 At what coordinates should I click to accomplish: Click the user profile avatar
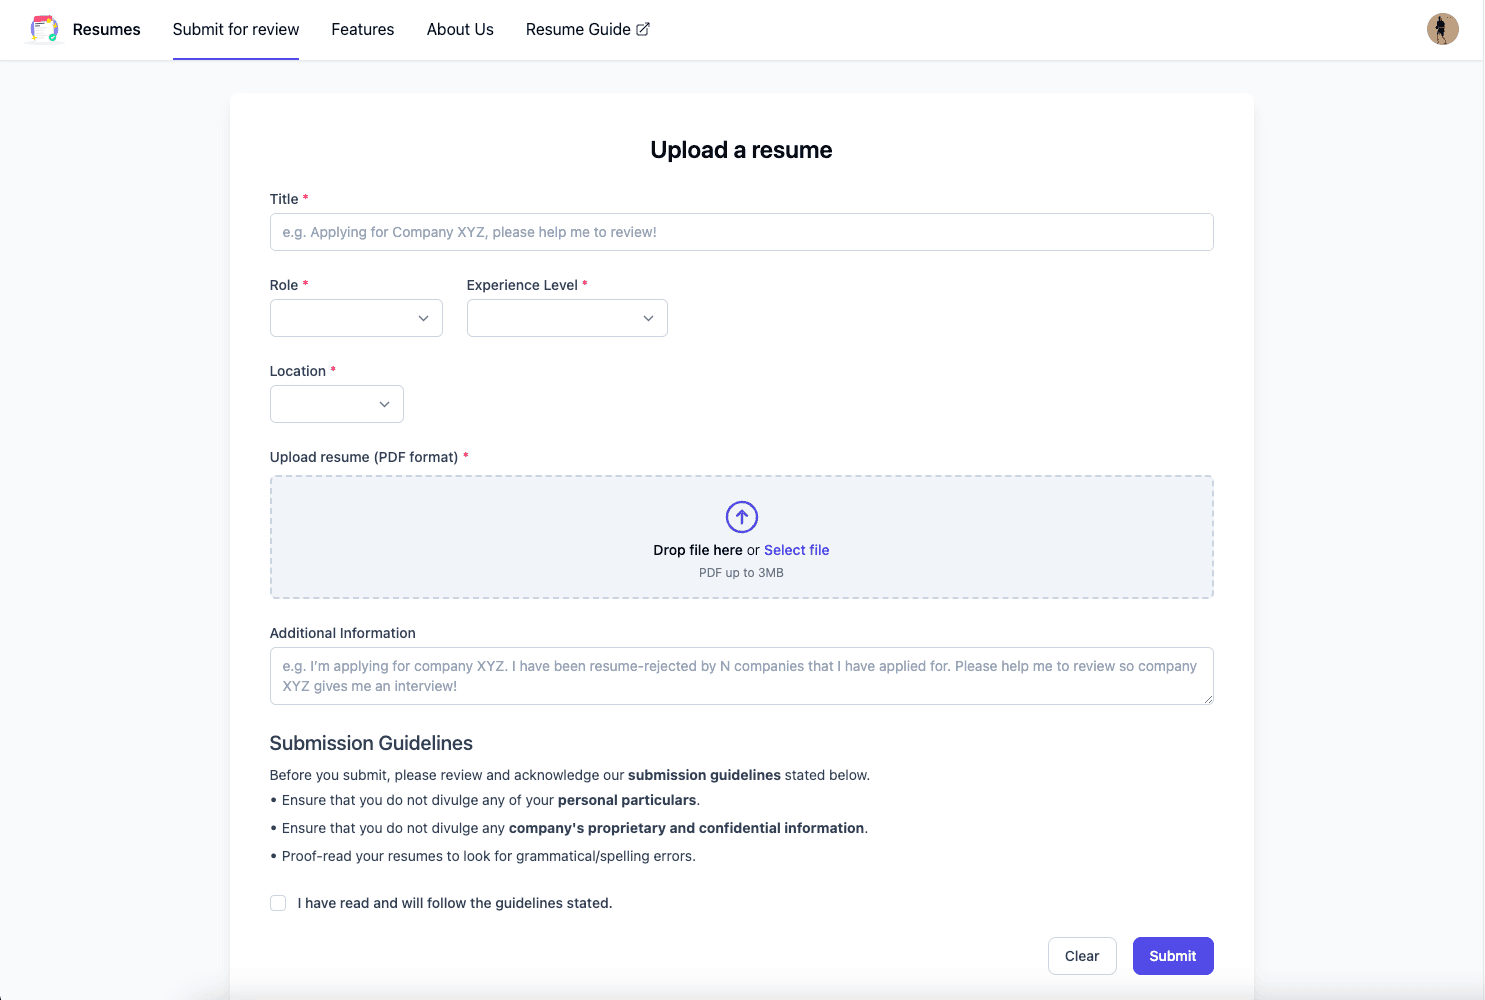(1442, 29)
